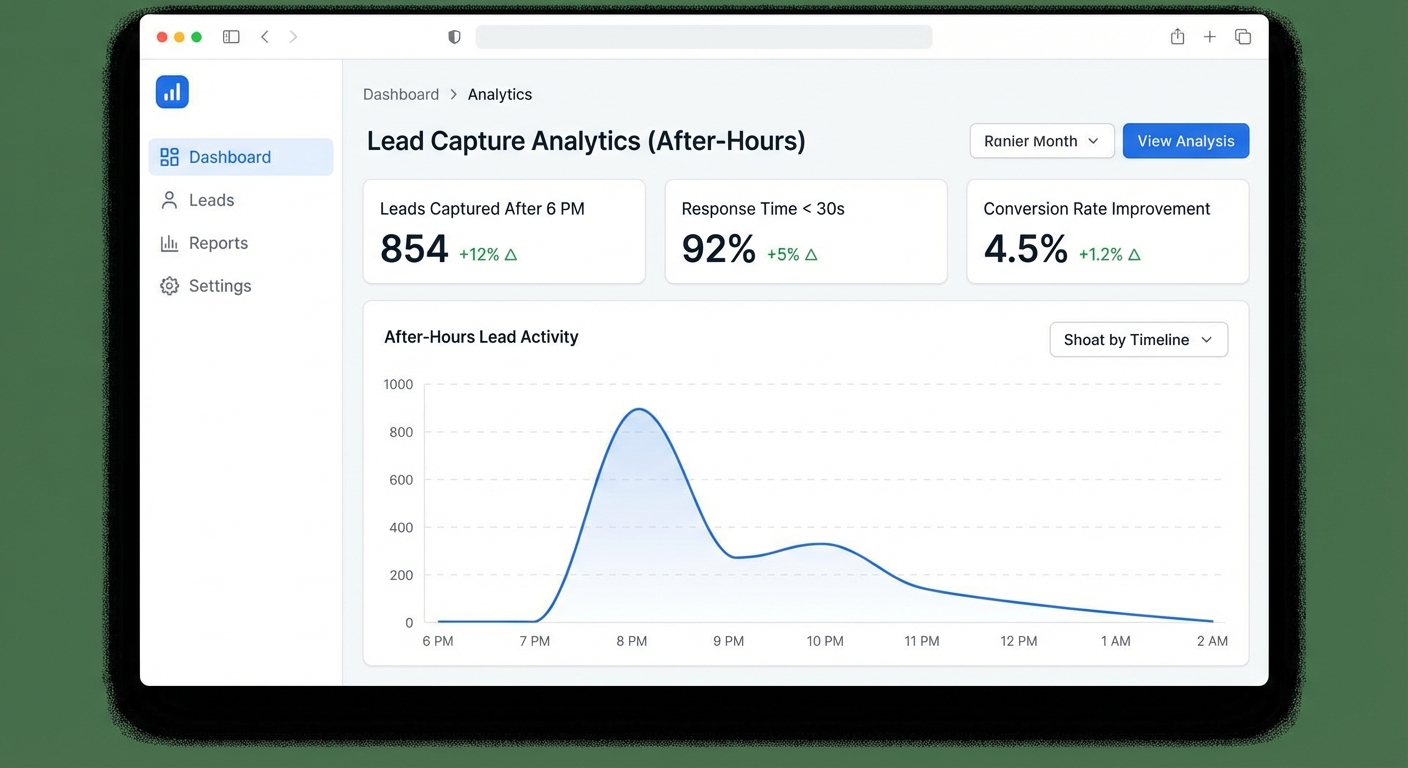Screen dimensions: 1408x768
Task: Toggle the browser sidebar icon
Action: coord(231,36)
